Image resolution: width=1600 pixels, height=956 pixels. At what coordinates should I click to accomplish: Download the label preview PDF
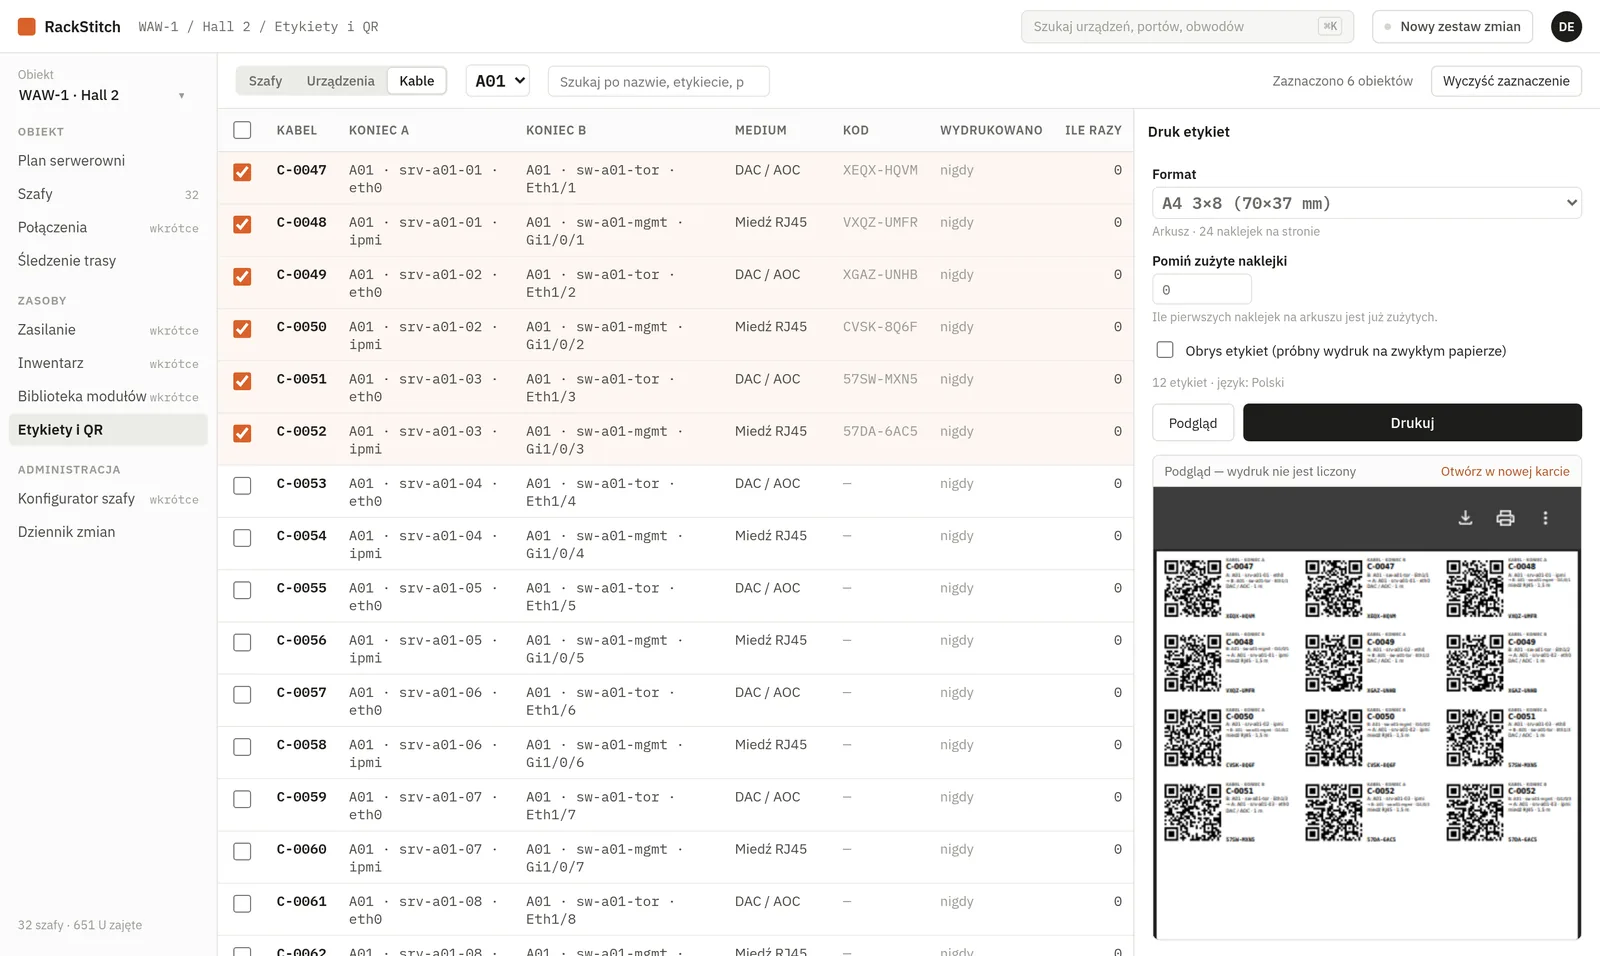[1465, 518]
